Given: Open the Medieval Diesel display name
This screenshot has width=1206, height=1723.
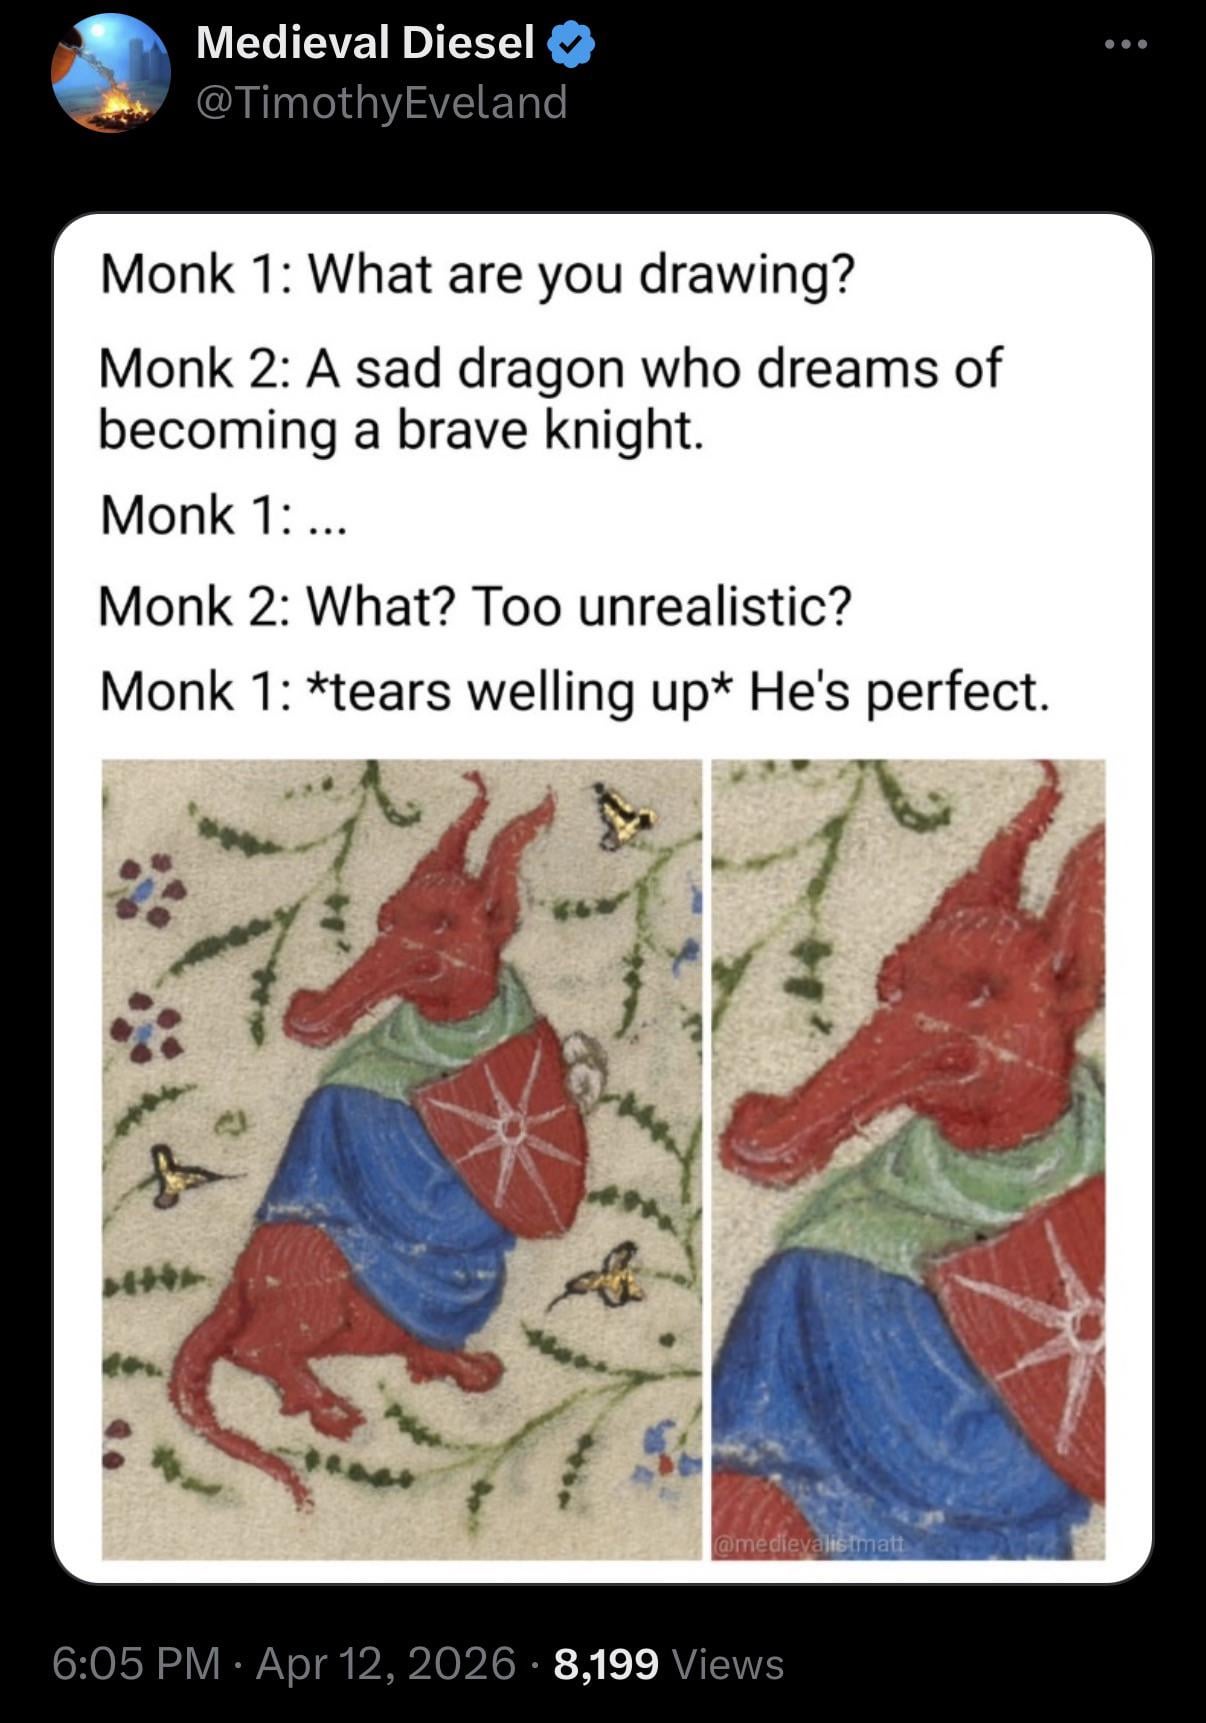Looking at the screenshot, I should pyautogui.click(x=365, y=43).
